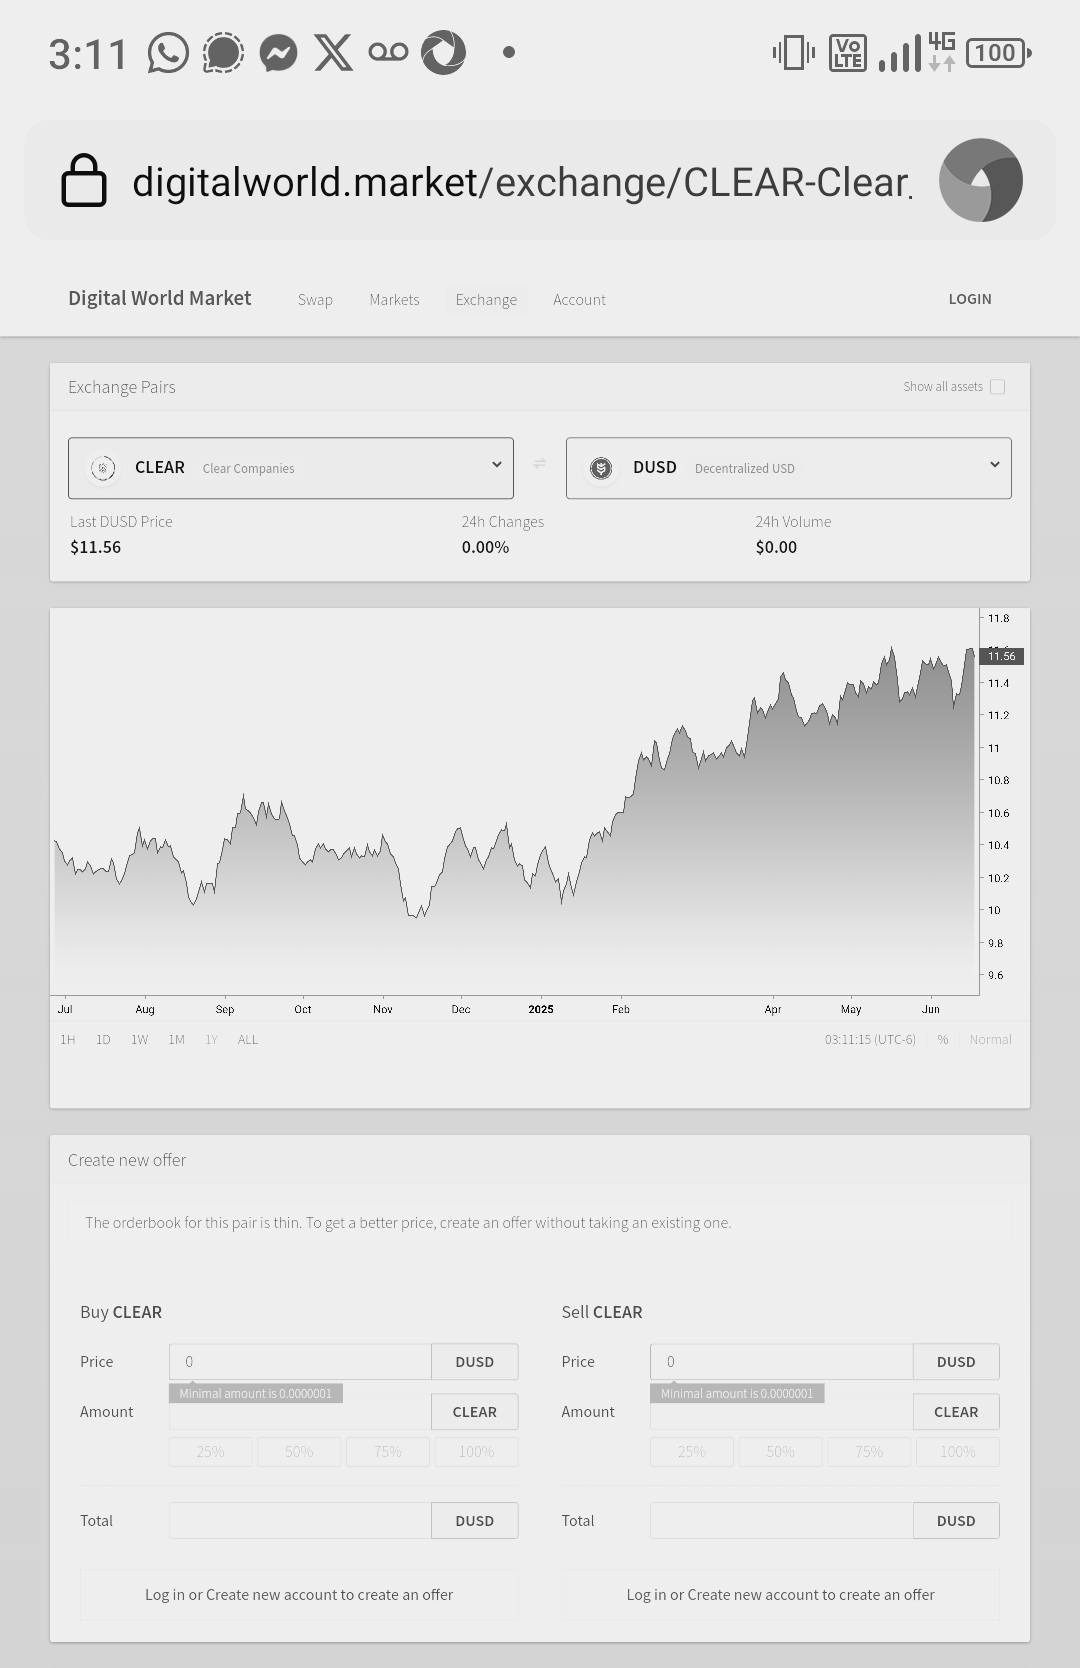Switch to the Swap page
The height and width of the screenshot is (1668, 1080).
315,300
